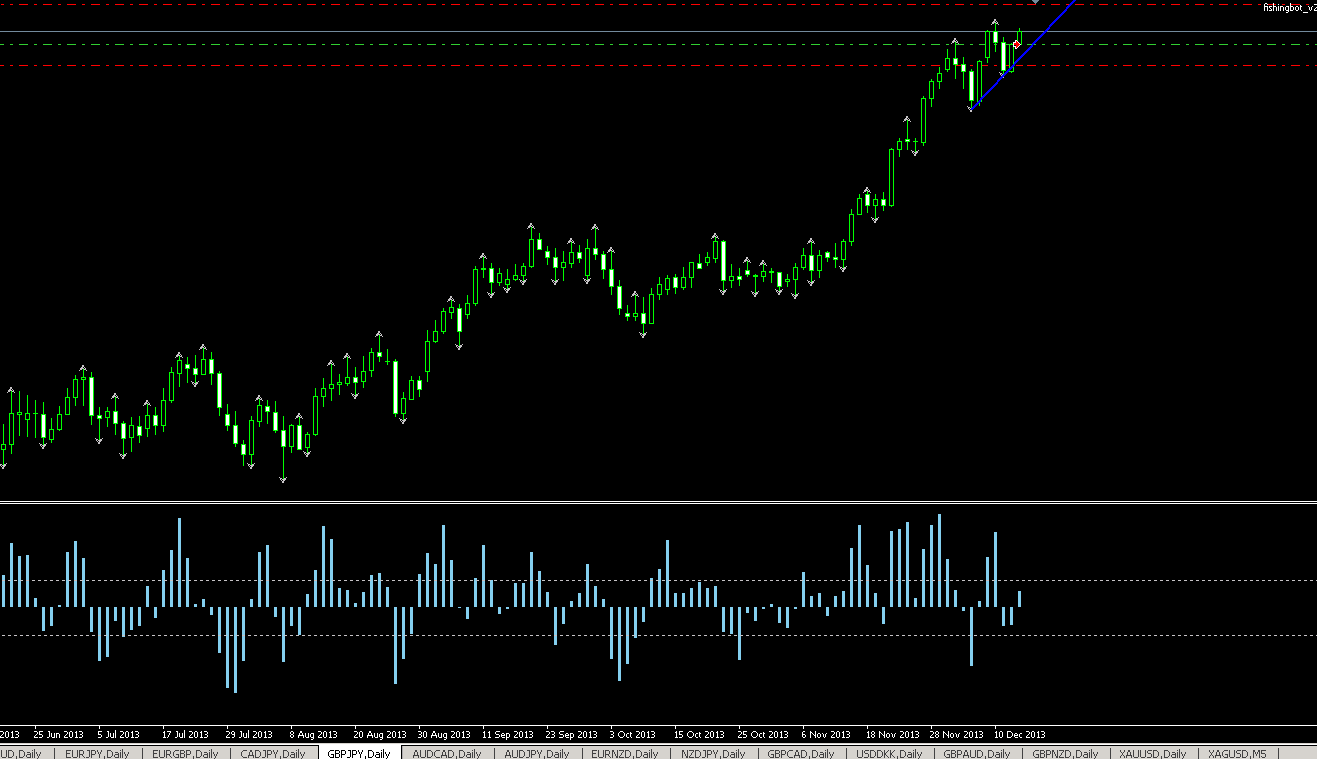Open the XAUUSD,Daily gold chart tab
The image size is (1317, 759).
1153,753
